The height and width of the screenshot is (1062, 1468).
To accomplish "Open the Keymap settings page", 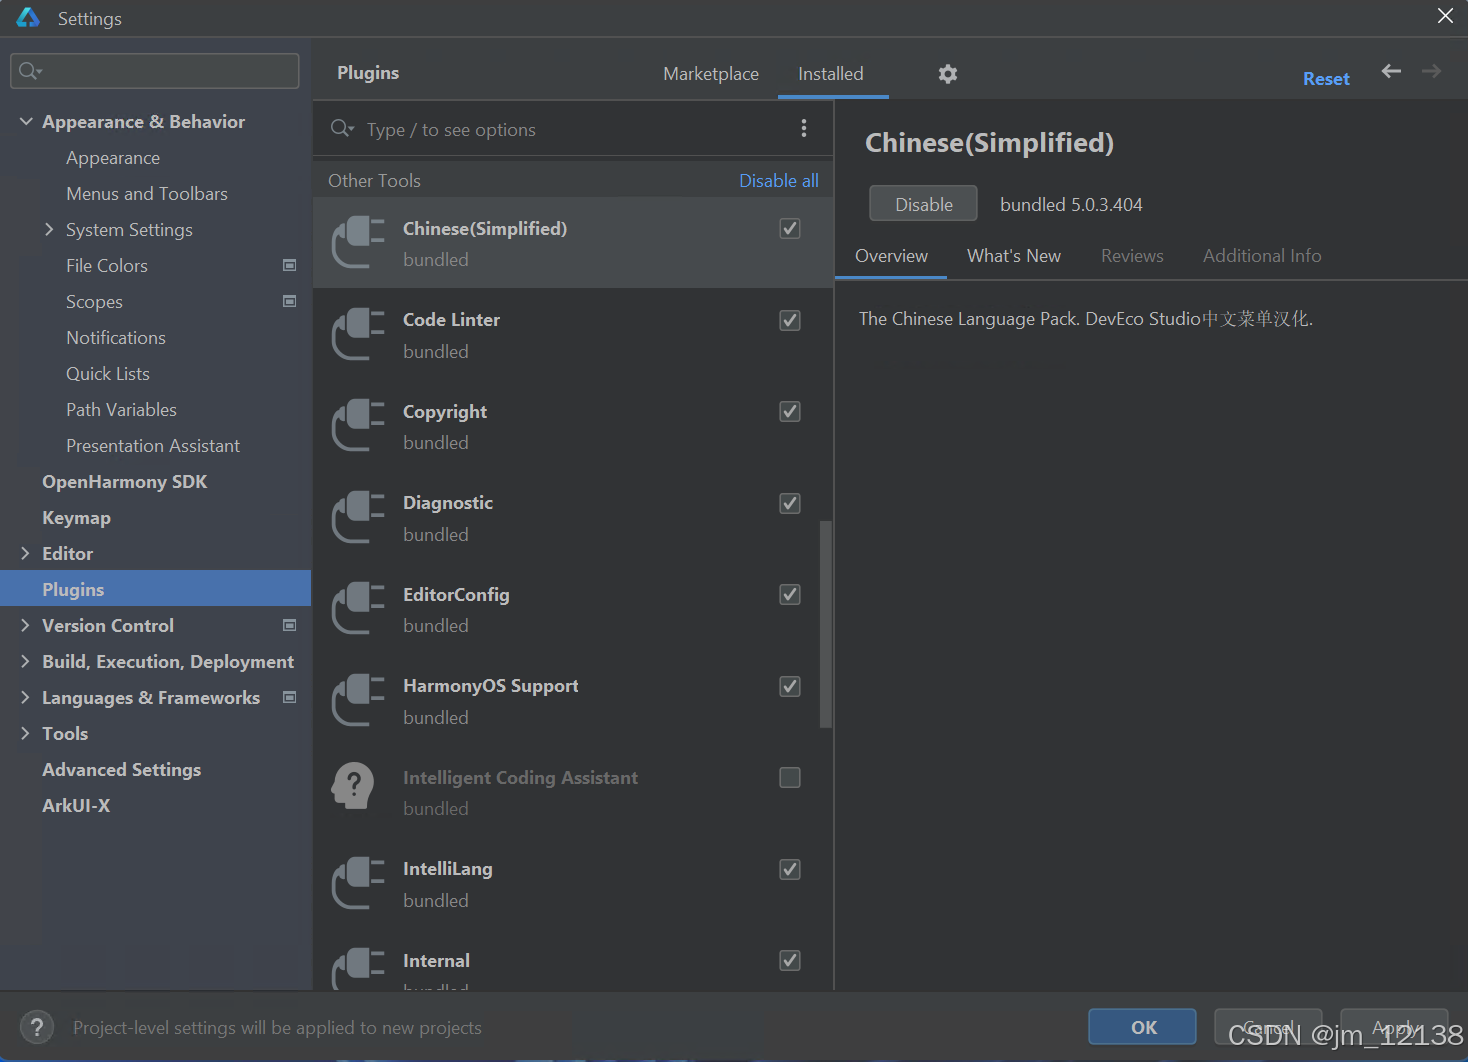I will [x=76, y=517].
